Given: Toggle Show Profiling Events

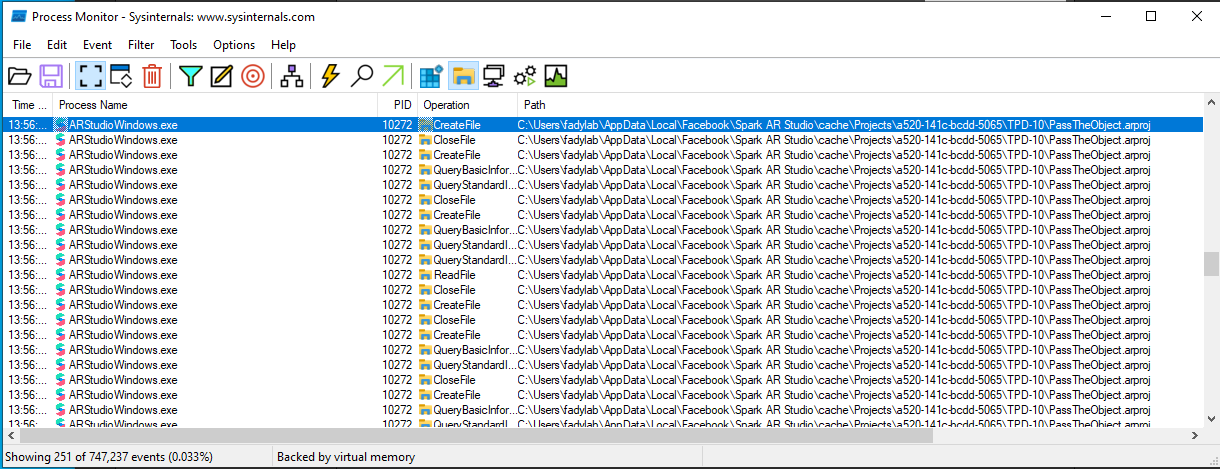Looking at the screenshot, I should (x=555, y=75).
